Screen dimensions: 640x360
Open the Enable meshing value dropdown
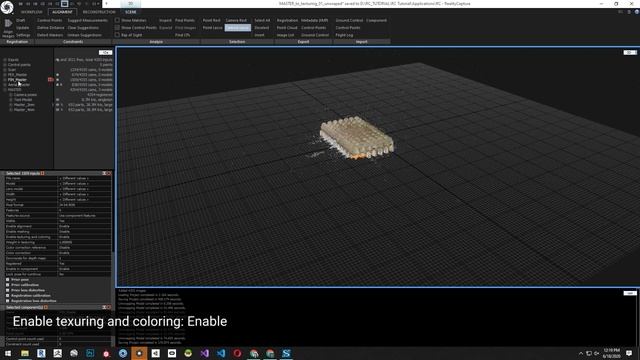[84, 231]
